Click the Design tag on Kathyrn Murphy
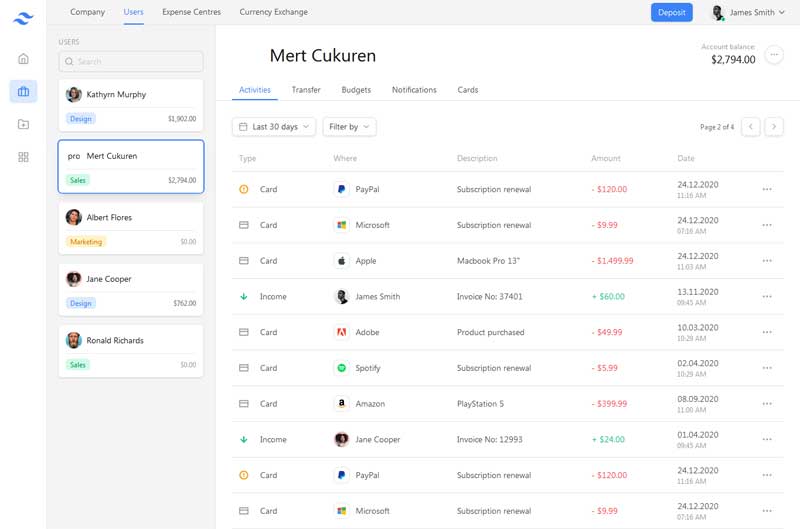This screenshot has width=800, height=529. (81, 119)
